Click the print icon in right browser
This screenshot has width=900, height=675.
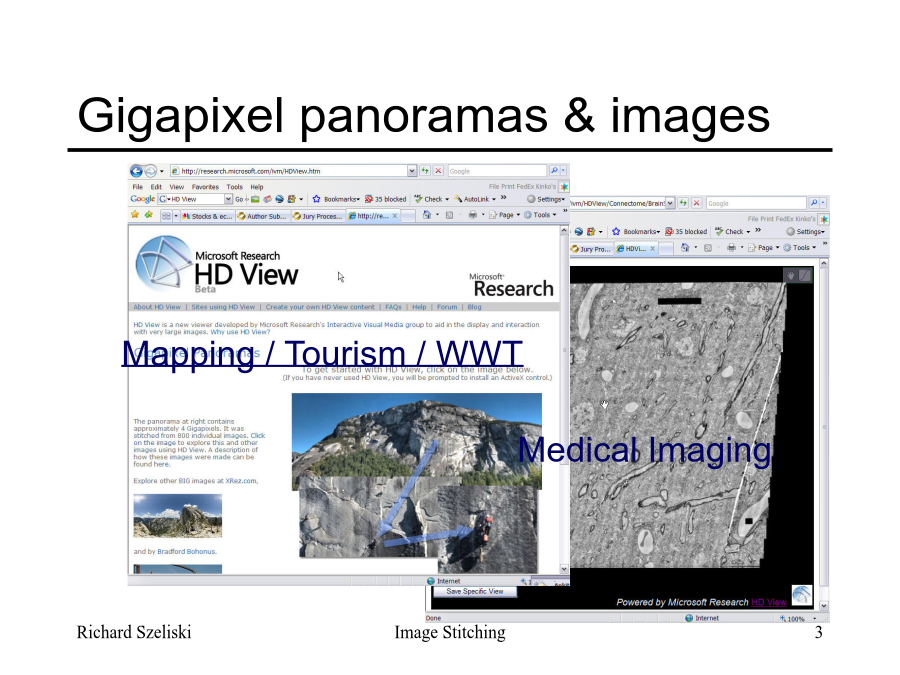[x=732, y=247]
